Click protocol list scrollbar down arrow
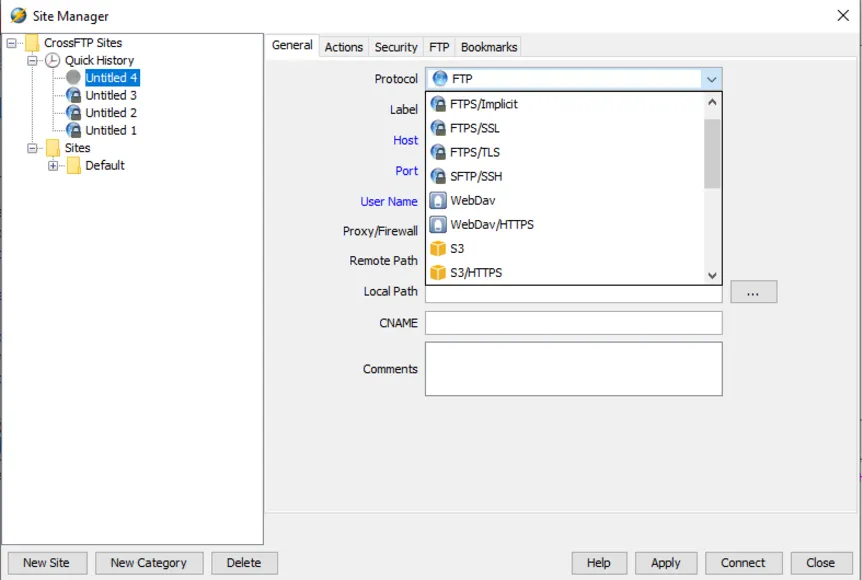The image size is (862, 580). (712, 275)
